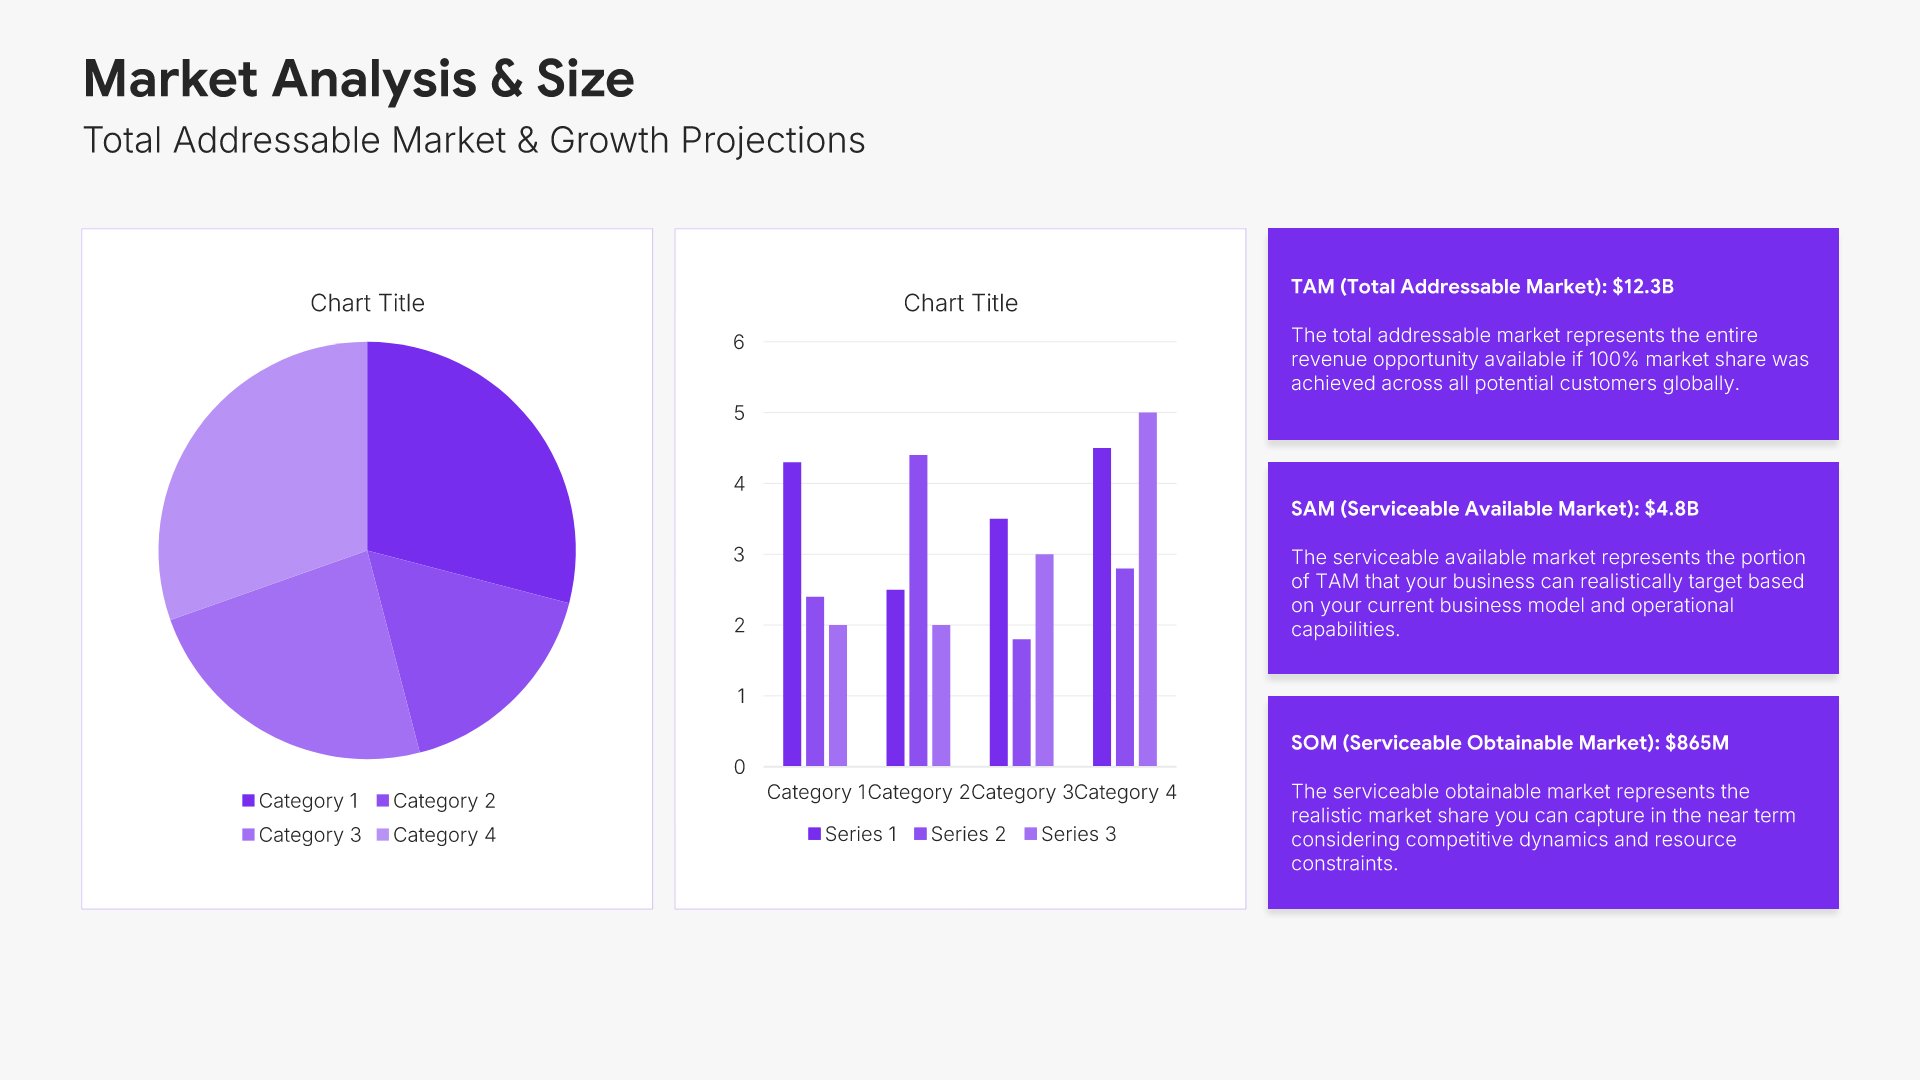This screenshot has height=1080, width=1920.
Task: Select the darkest pie slice for Category 1
Action: 460,470
